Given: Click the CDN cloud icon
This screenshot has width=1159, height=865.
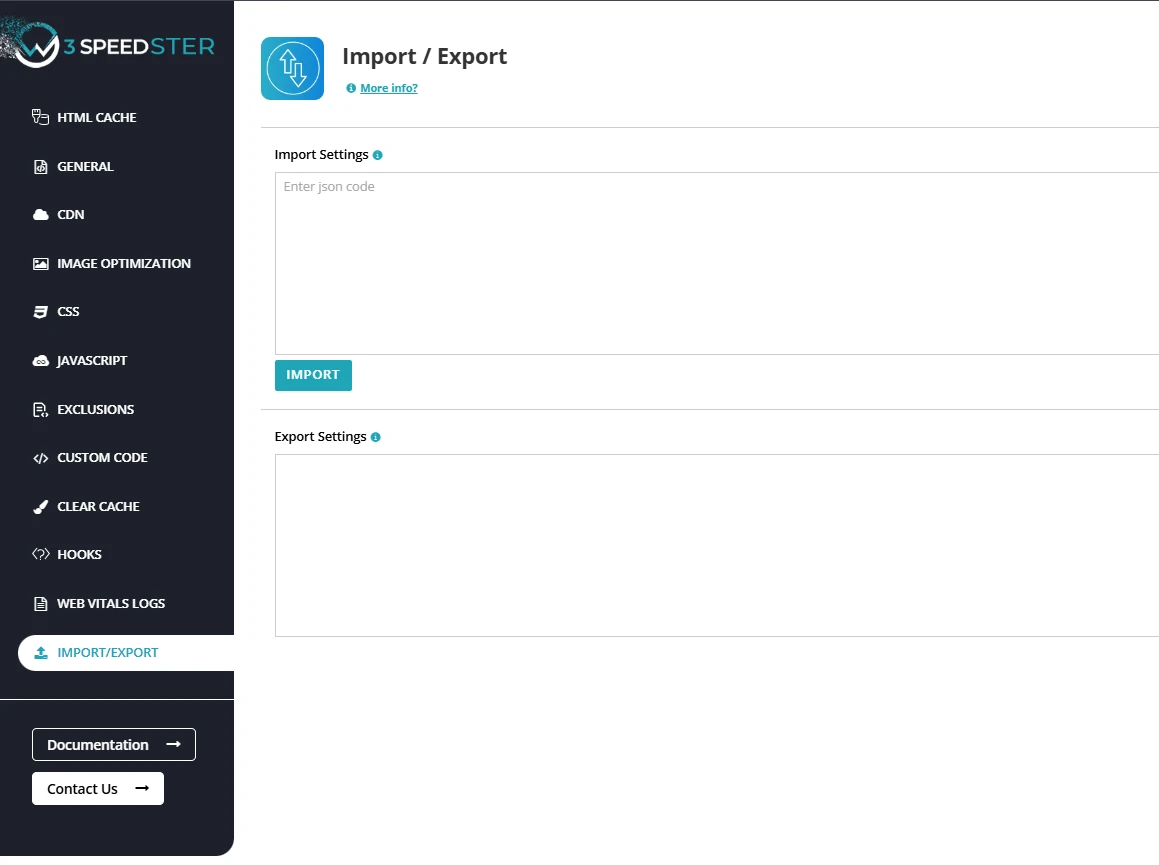Looking at the screenshot, I should pos(40,215).
